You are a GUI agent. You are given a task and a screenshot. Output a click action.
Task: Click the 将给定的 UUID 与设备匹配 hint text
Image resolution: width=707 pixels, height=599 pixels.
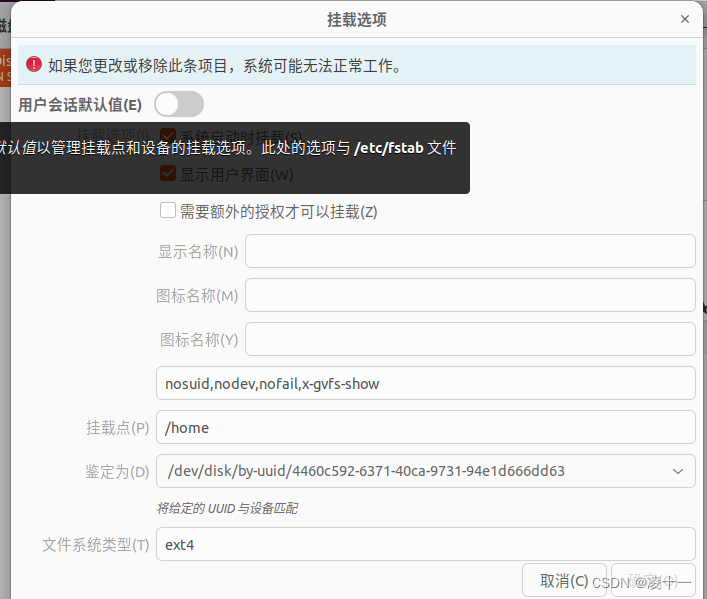coord(227,508)
